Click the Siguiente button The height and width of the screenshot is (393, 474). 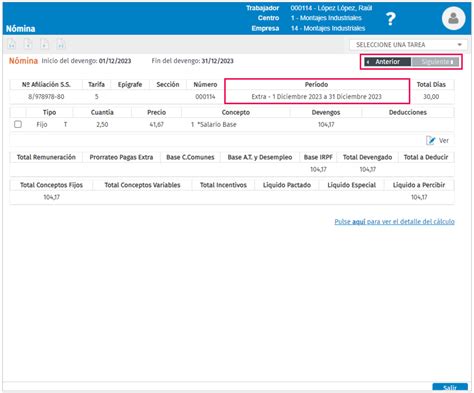pos(435,62)
